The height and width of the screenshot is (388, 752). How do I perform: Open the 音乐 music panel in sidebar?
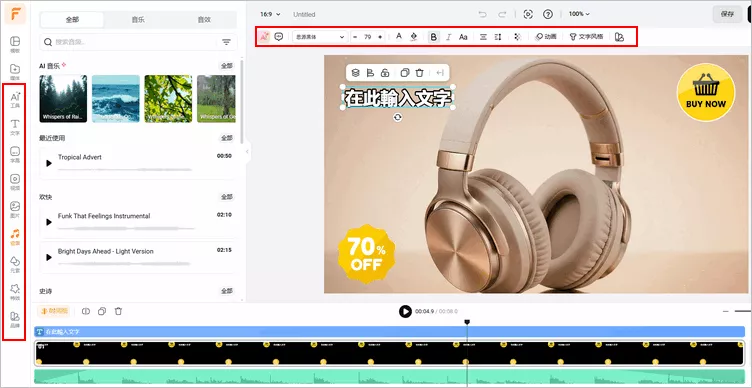[x=15, y=237]
